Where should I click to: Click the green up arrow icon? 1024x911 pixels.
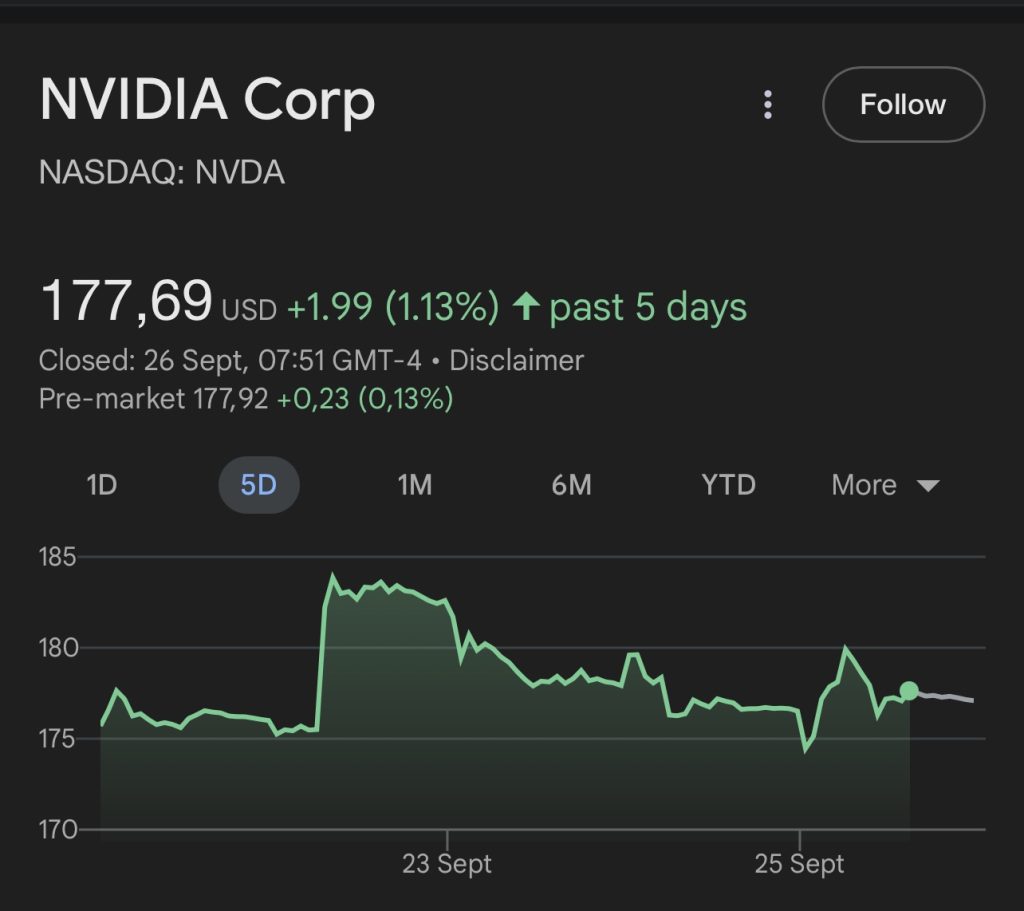click(x=526, y=307)
